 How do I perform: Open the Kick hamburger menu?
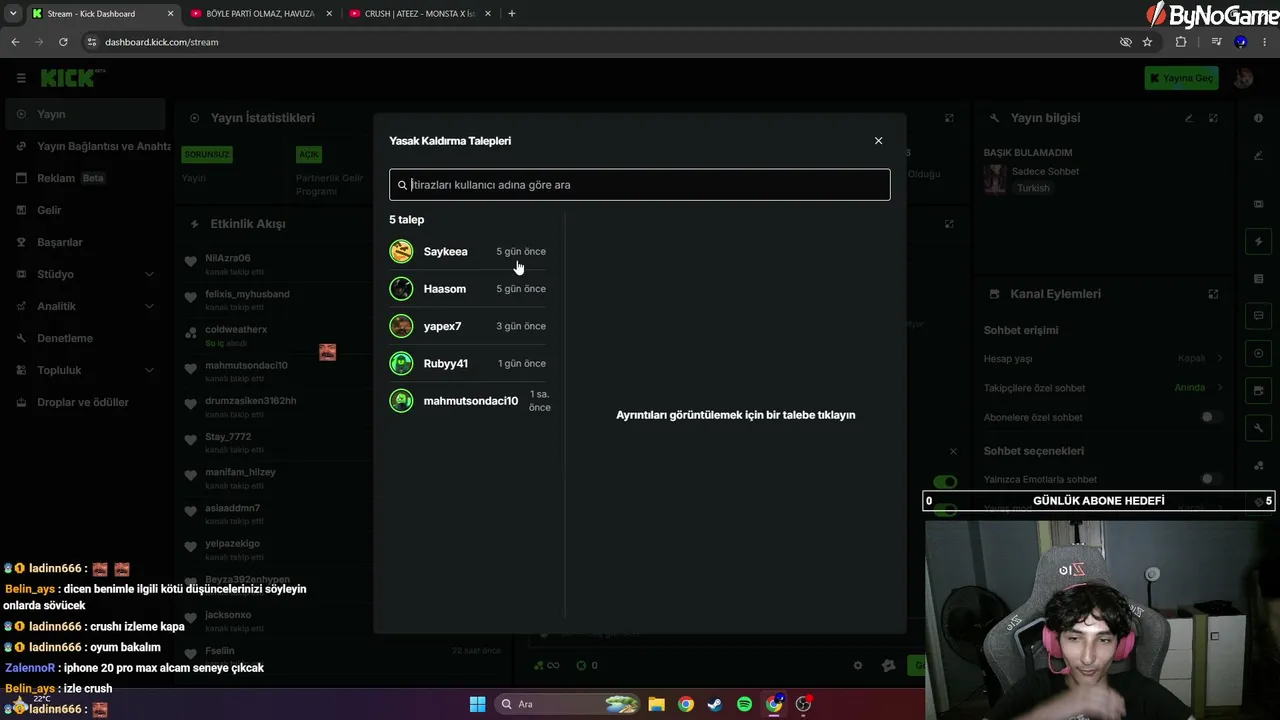[21, 78]
